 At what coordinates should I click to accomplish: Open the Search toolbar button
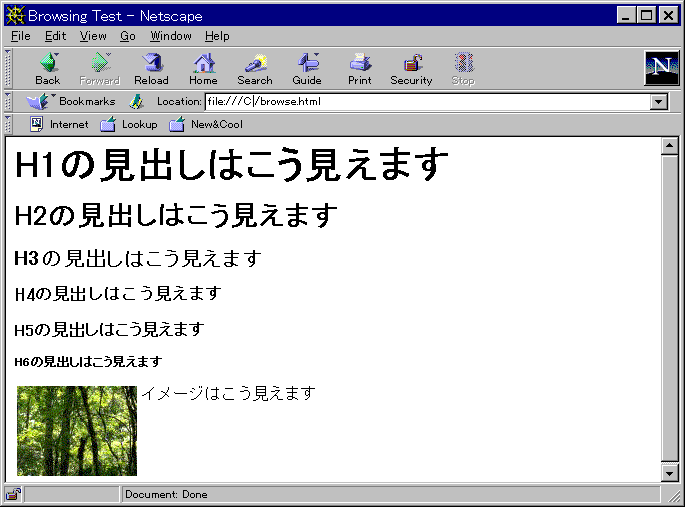point(255,69)
